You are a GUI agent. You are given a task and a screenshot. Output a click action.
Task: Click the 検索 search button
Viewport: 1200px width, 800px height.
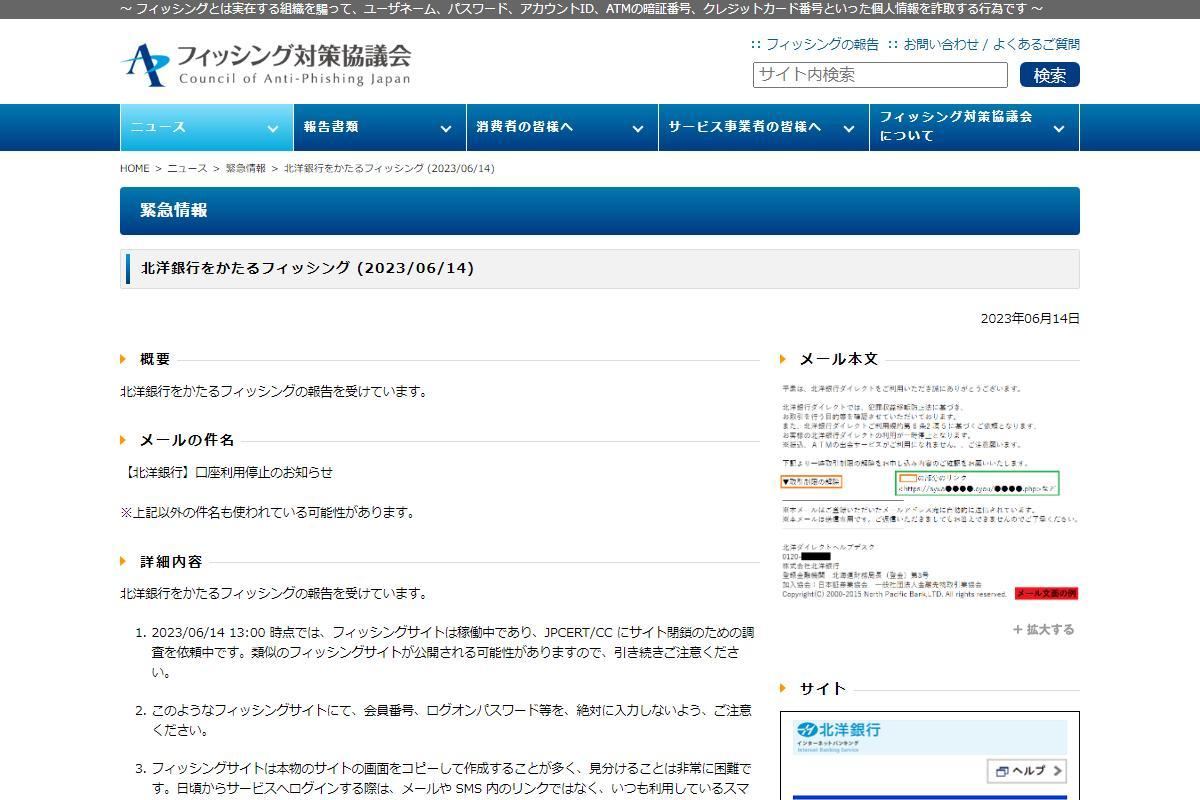(1050, 75)
